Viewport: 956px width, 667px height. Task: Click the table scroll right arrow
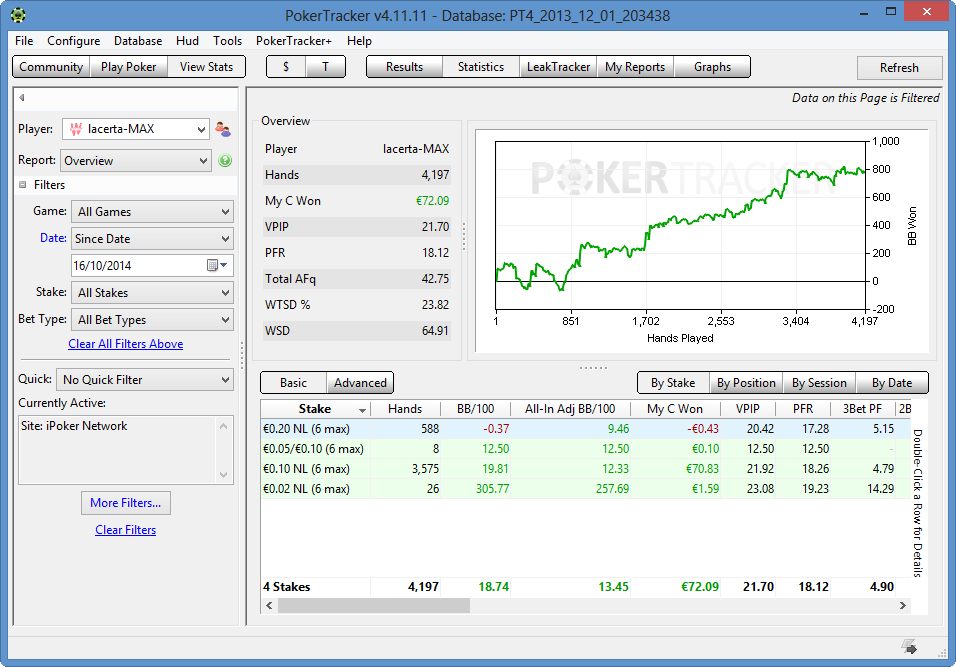(903, 605)
